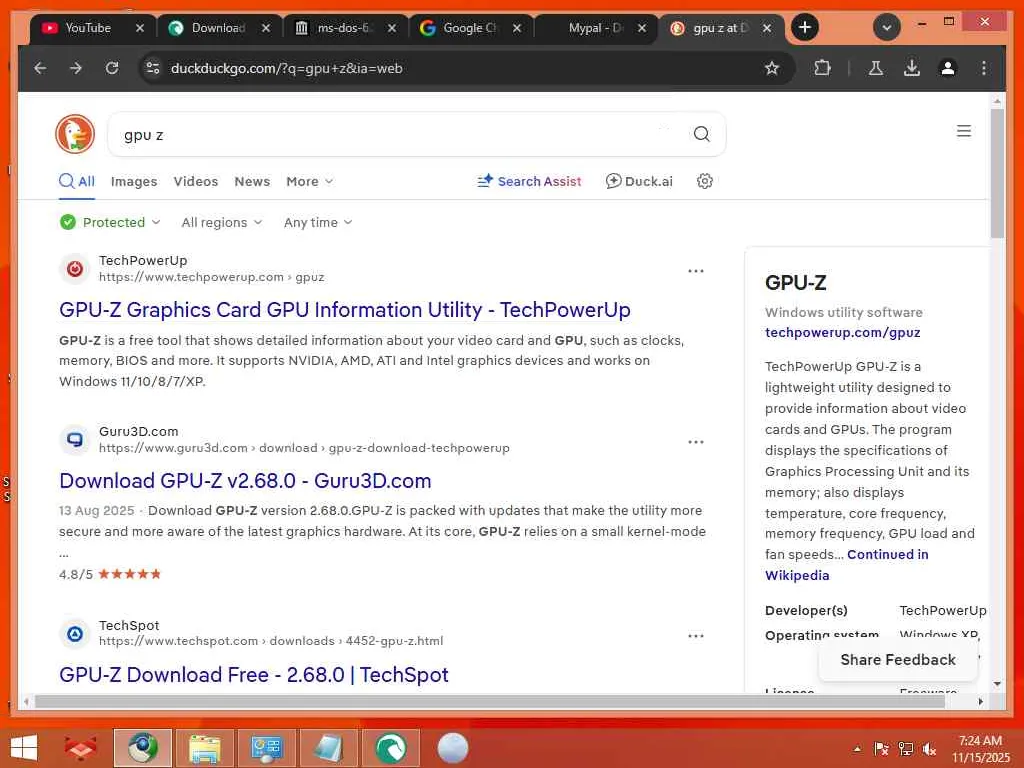Viewport: 1024px width, 768px height.
Task: View site information icon in address bar
Action: point(153,68)
